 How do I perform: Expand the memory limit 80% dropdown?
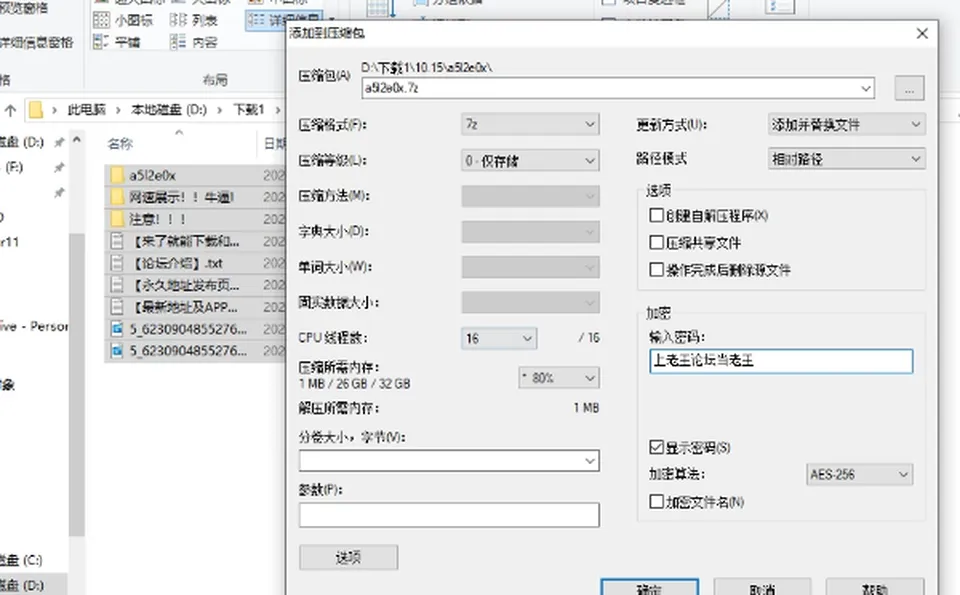(x=559, y=378)
